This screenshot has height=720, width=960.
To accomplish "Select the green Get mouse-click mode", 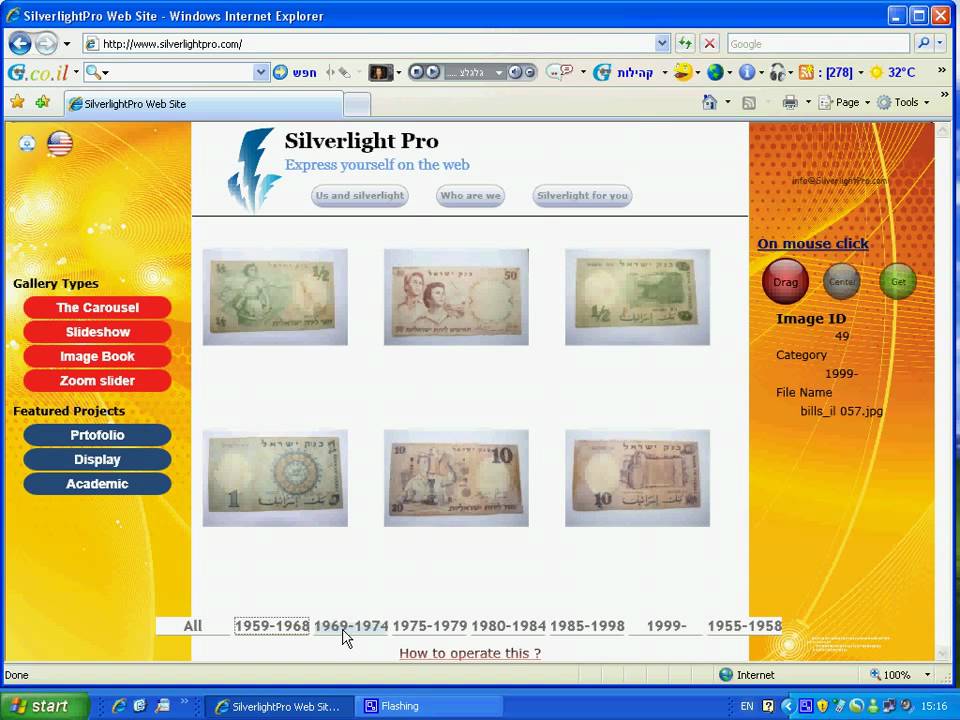I will (x=898, y=282).
